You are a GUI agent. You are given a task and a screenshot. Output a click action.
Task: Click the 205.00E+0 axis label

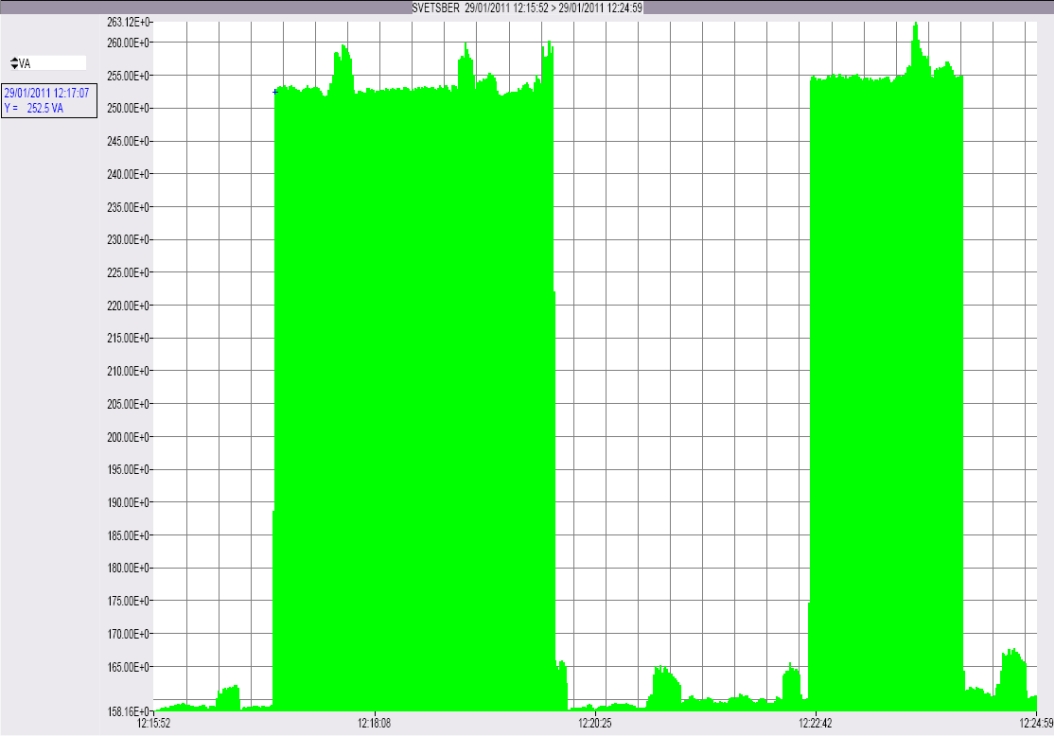click(x=128, y=404)
